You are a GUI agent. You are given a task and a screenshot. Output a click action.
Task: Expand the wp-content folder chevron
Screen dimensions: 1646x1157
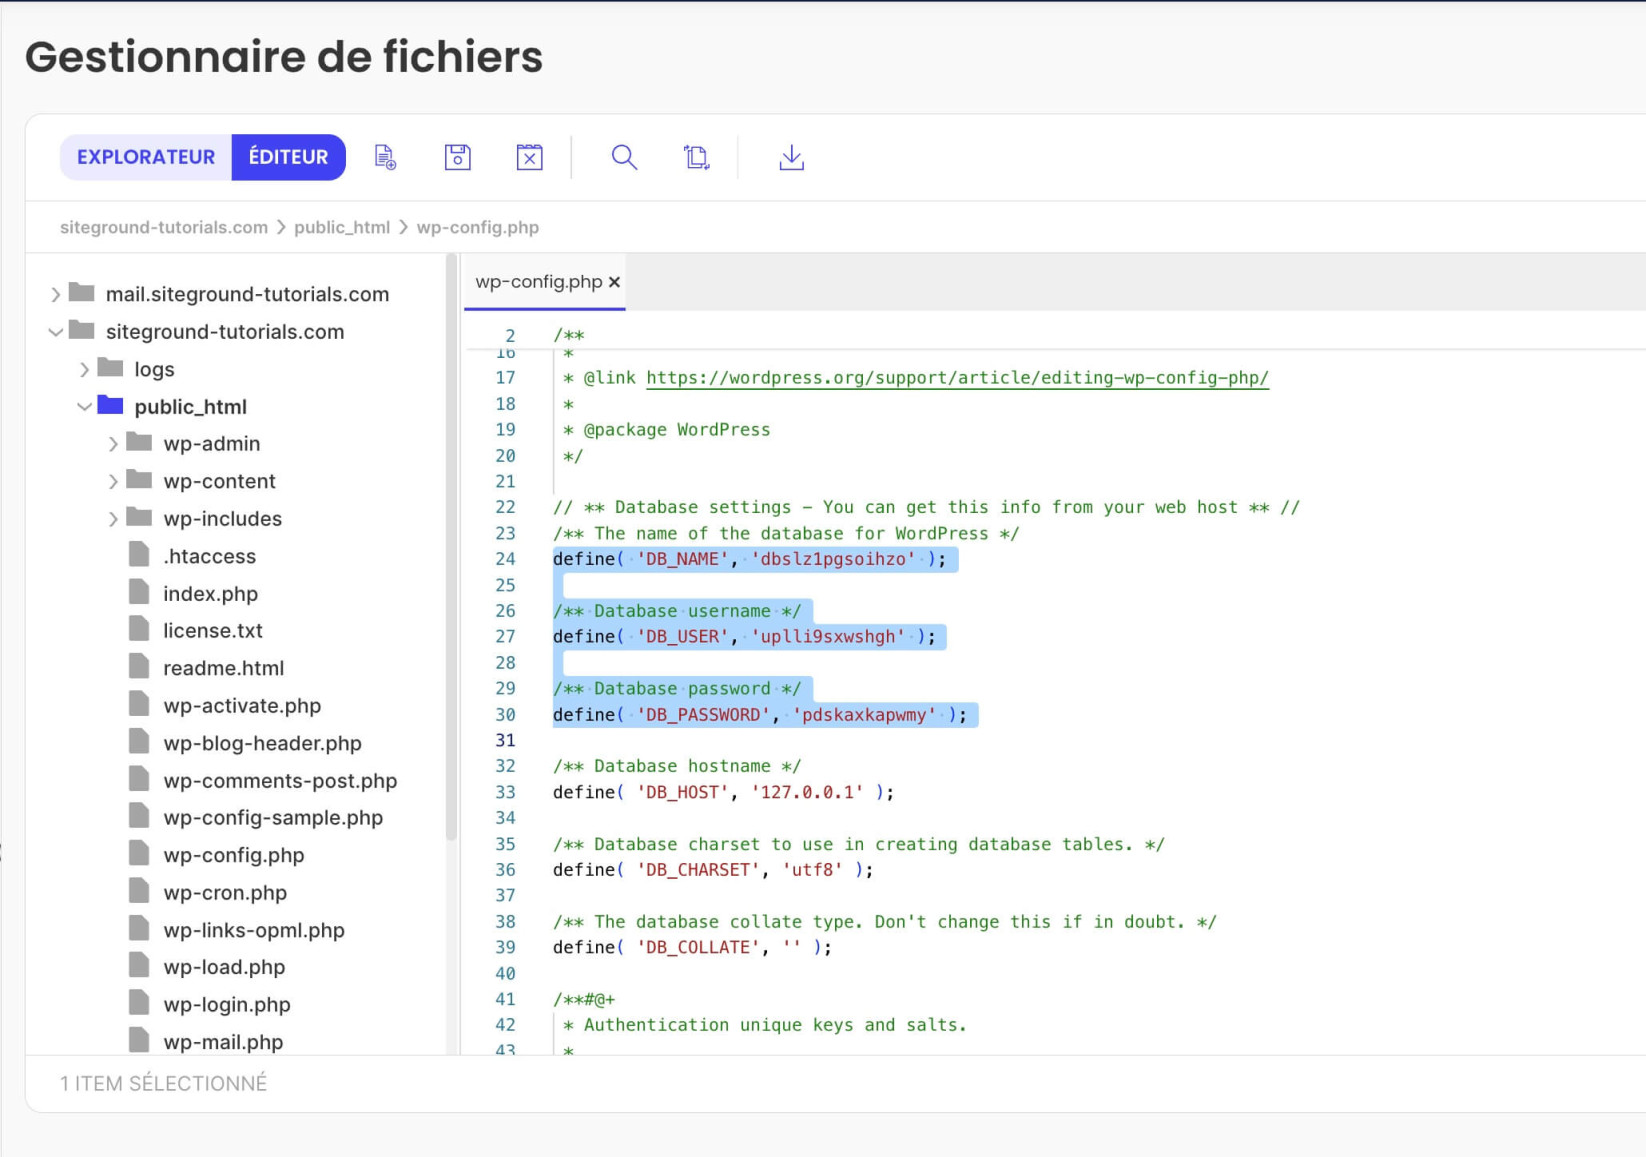[x=113, y=481]
